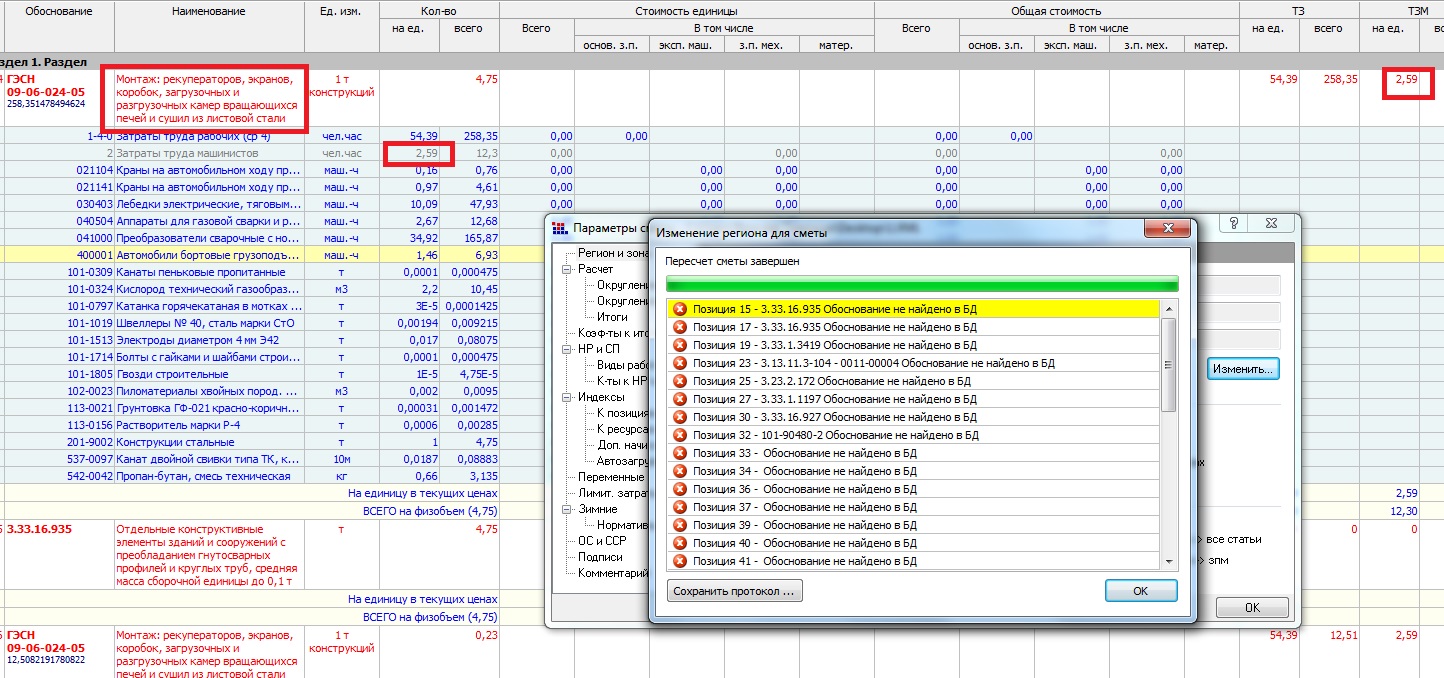Collapse the Расчет tree node
The width and height of the screenshot is (1444, 678).
click(568, 269)
